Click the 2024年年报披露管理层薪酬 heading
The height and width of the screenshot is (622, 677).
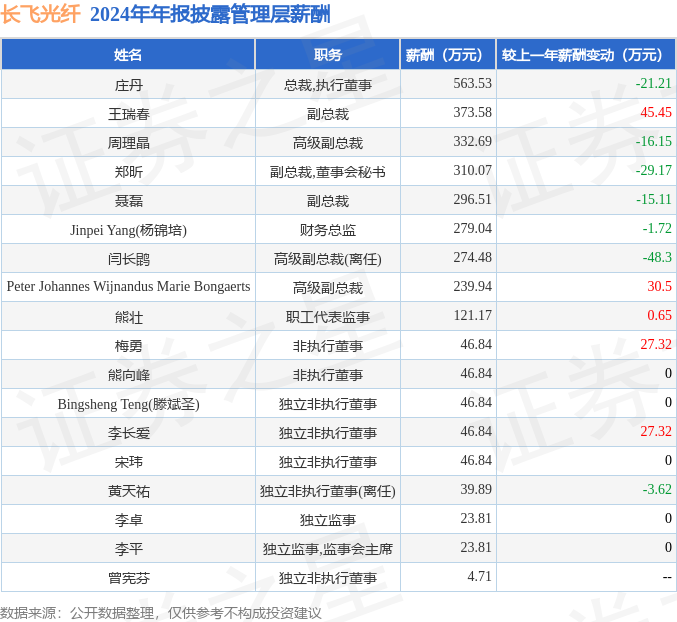[210, 14]
